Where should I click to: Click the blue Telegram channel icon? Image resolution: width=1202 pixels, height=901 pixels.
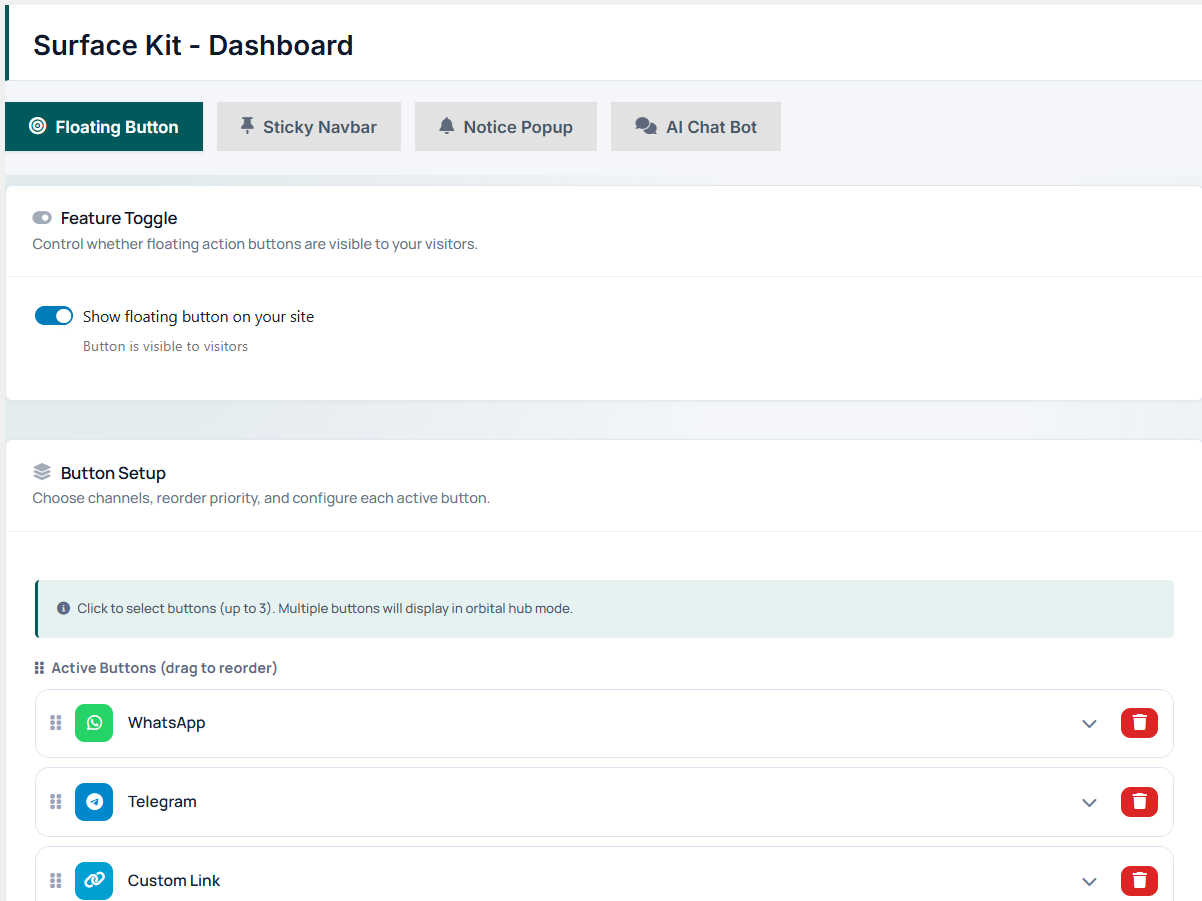pyautogui.click(x=94, y=802)
